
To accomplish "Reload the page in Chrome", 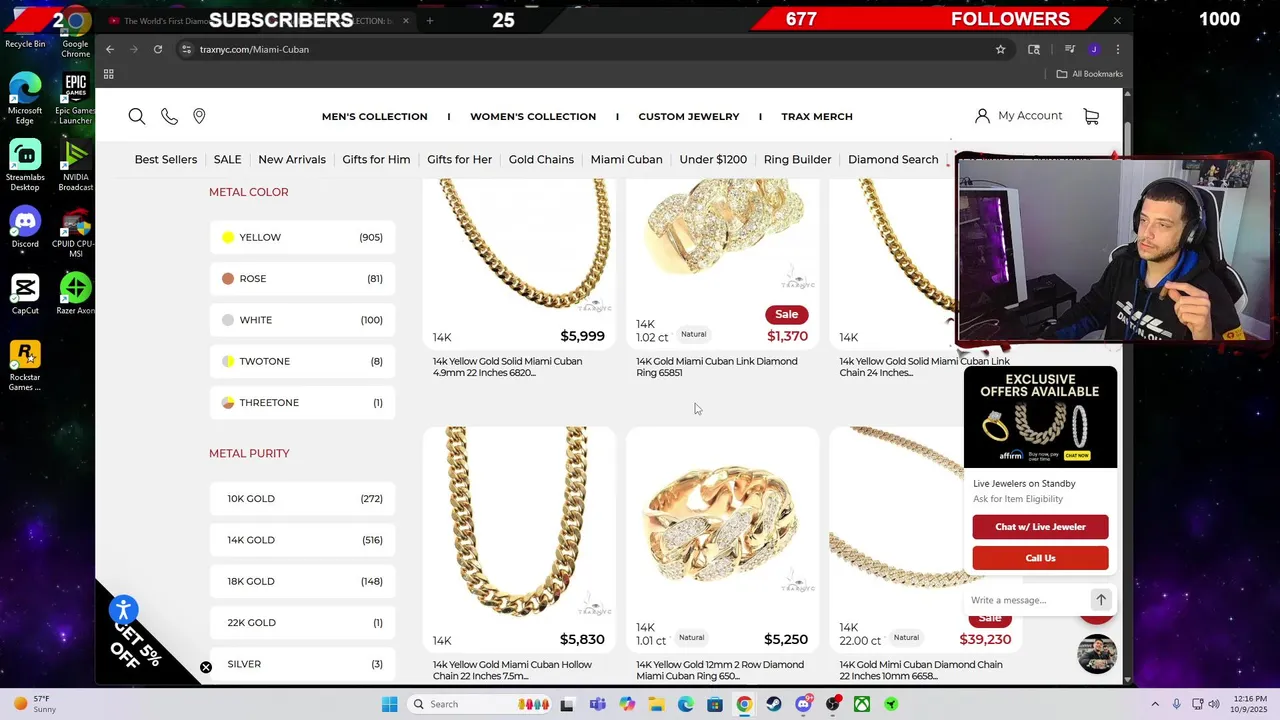I will [x=158, y=49].
